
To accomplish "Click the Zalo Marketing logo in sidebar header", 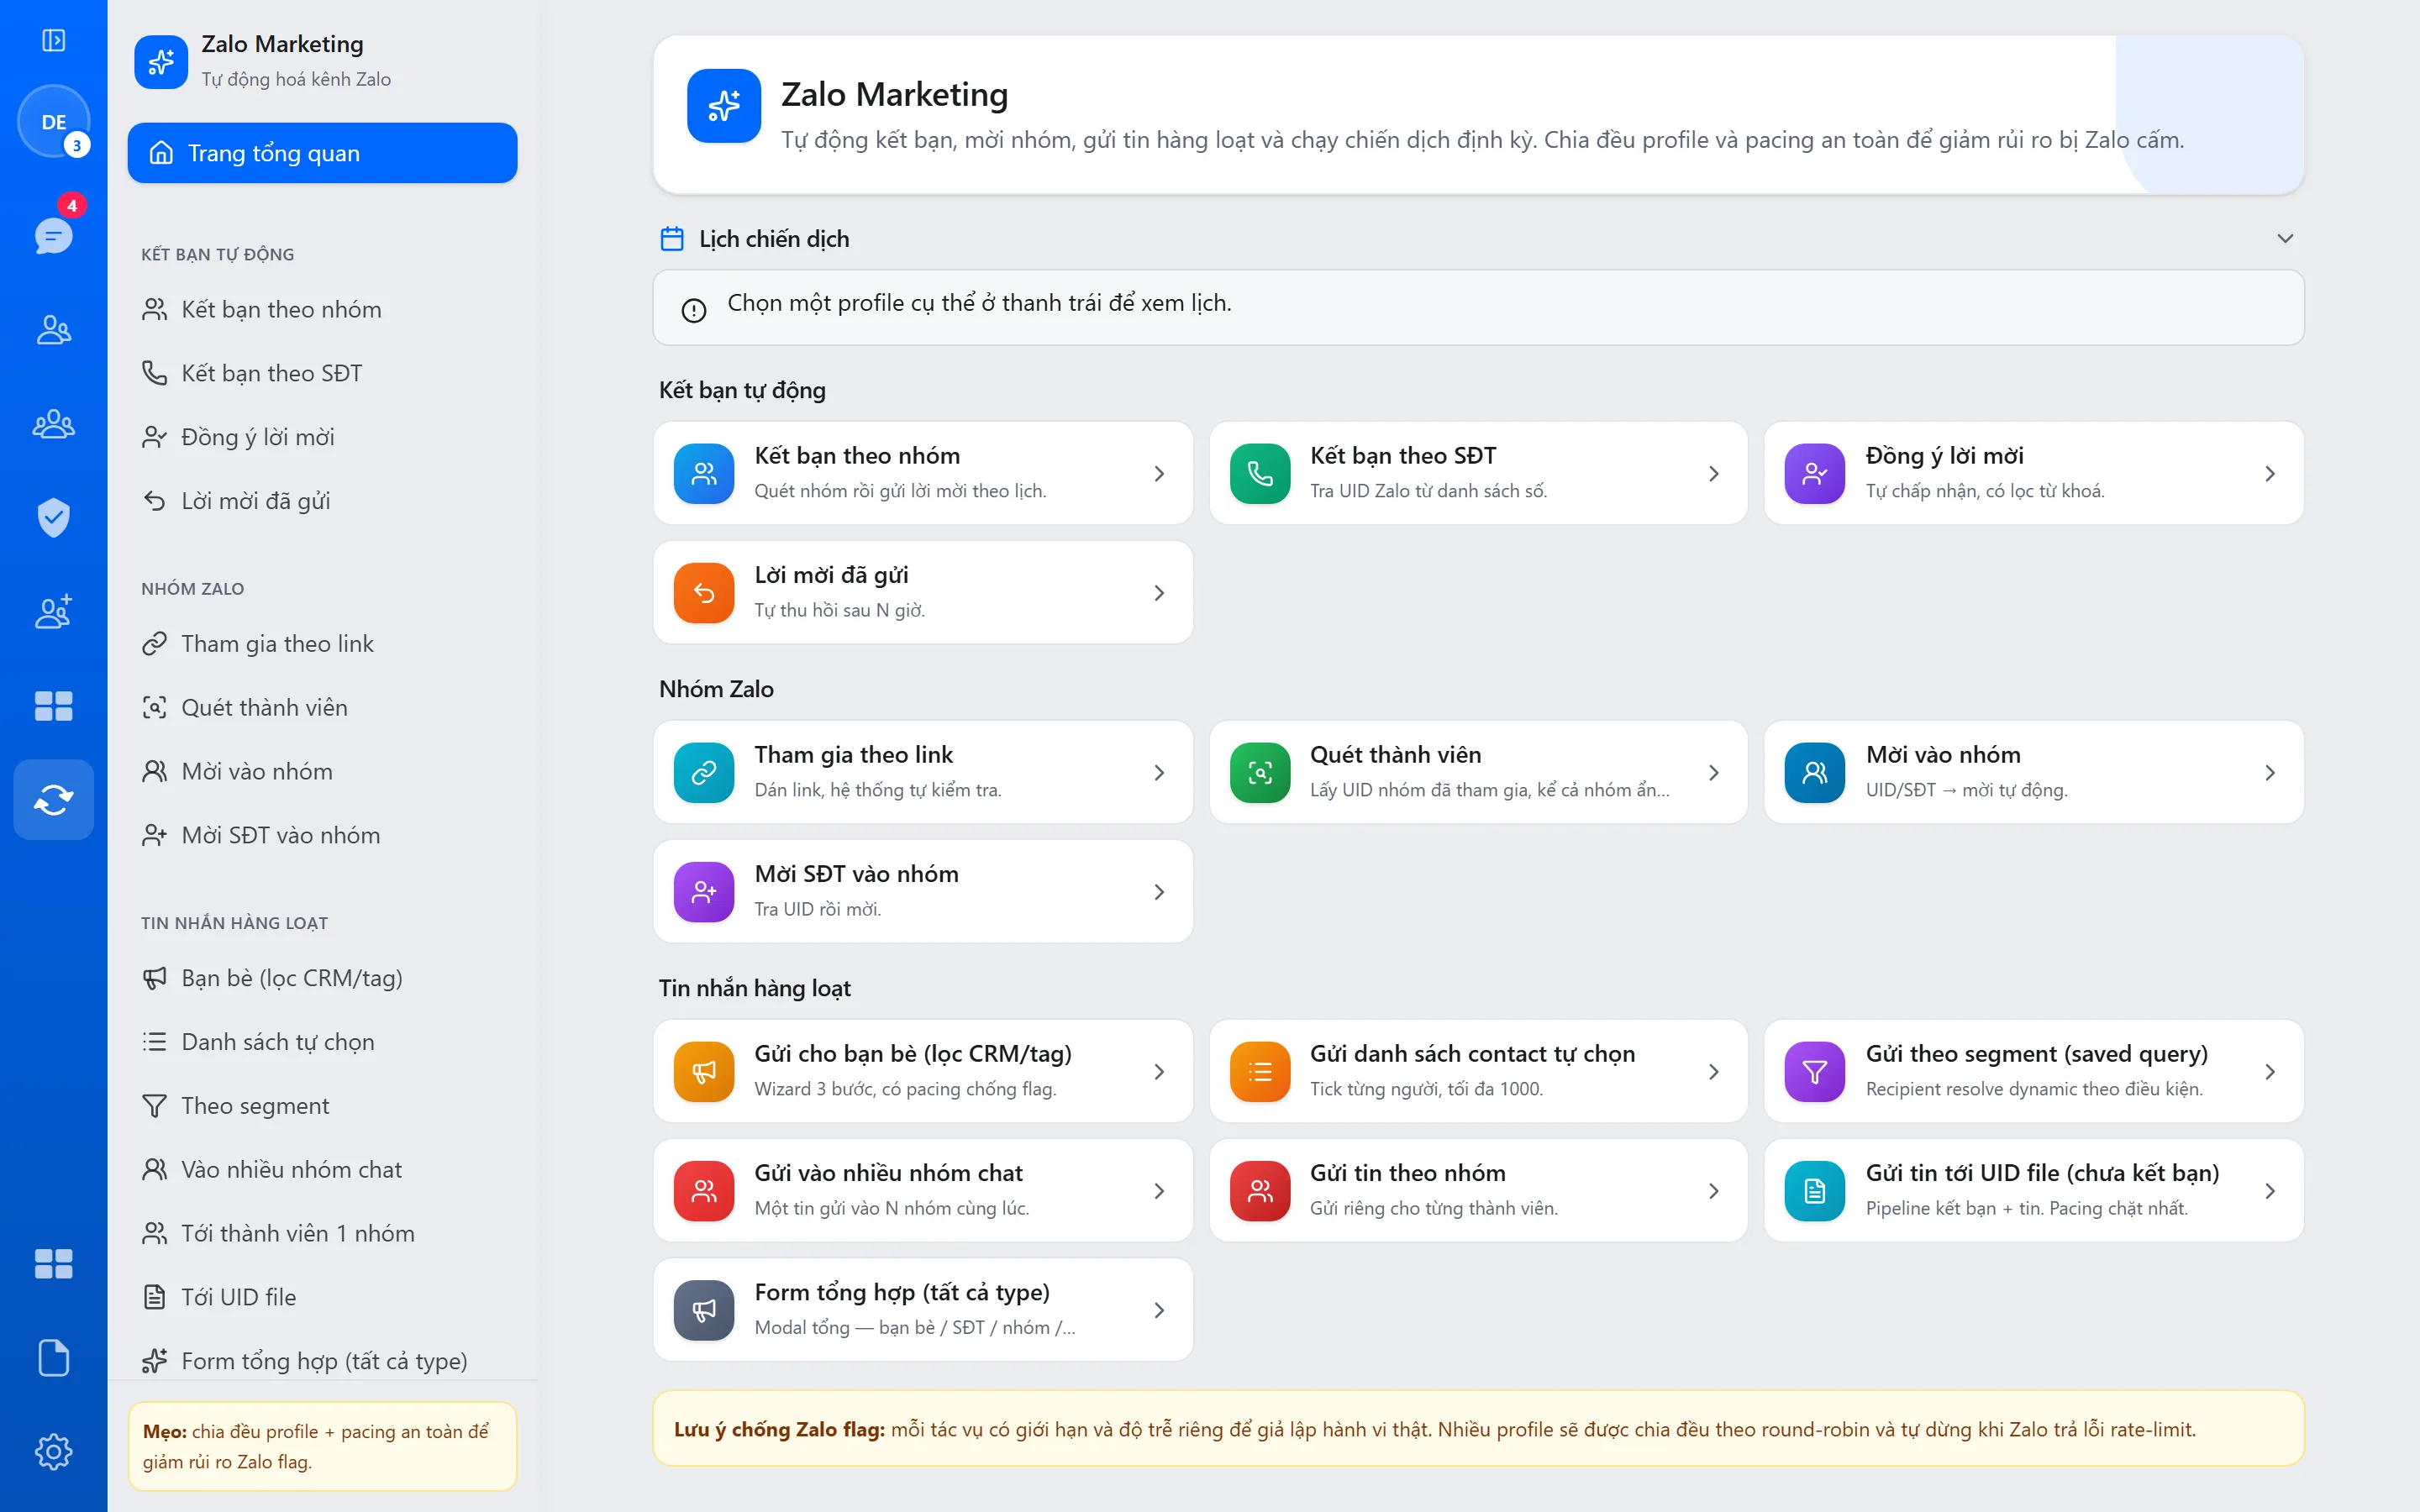I will (x=161, y=62).
